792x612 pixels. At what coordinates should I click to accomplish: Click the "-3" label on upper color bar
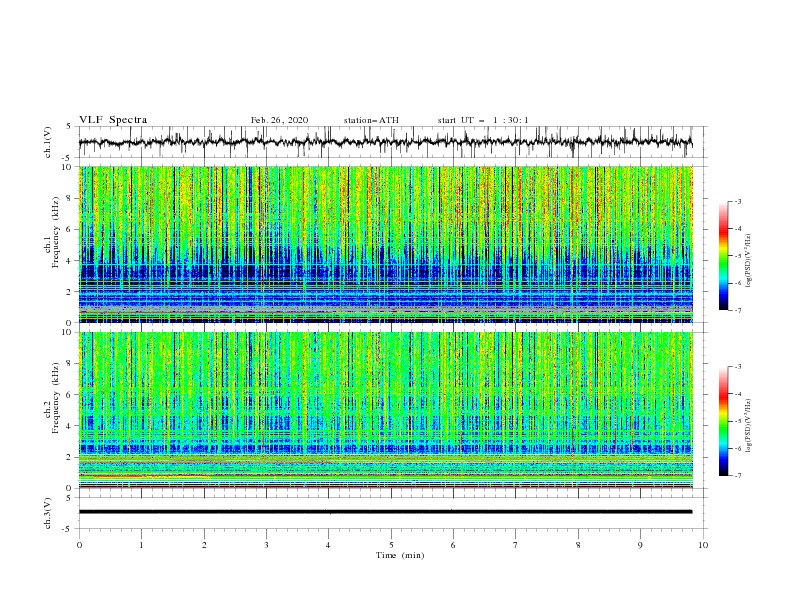738,201
